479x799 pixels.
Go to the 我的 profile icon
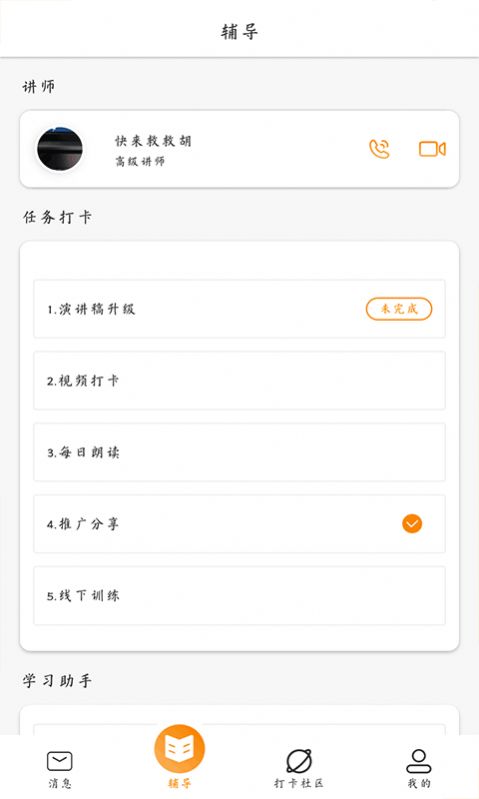[x=419, y=761]
